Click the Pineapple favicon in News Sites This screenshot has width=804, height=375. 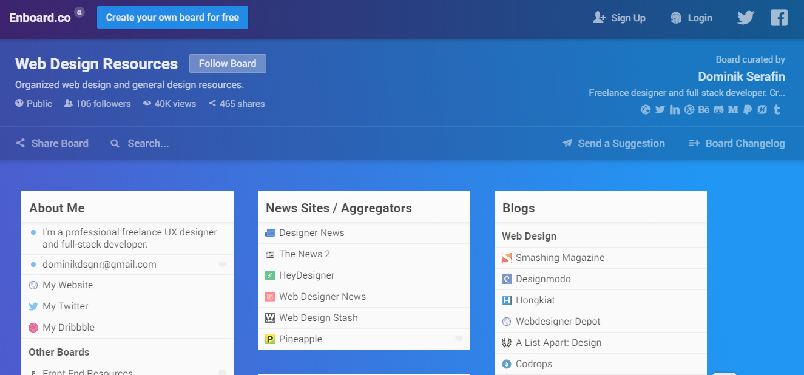pyautogui.click(x=270, y=339)
